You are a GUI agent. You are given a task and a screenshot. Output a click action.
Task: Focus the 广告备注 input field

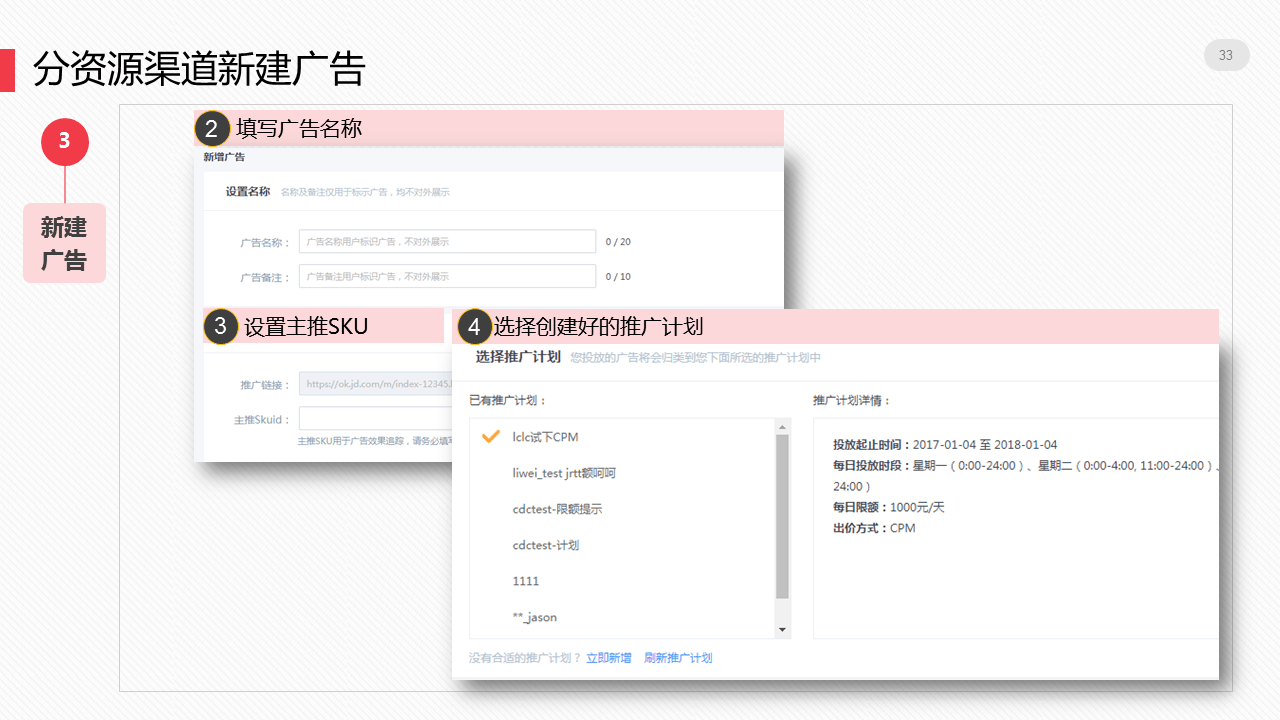point(447,276)
